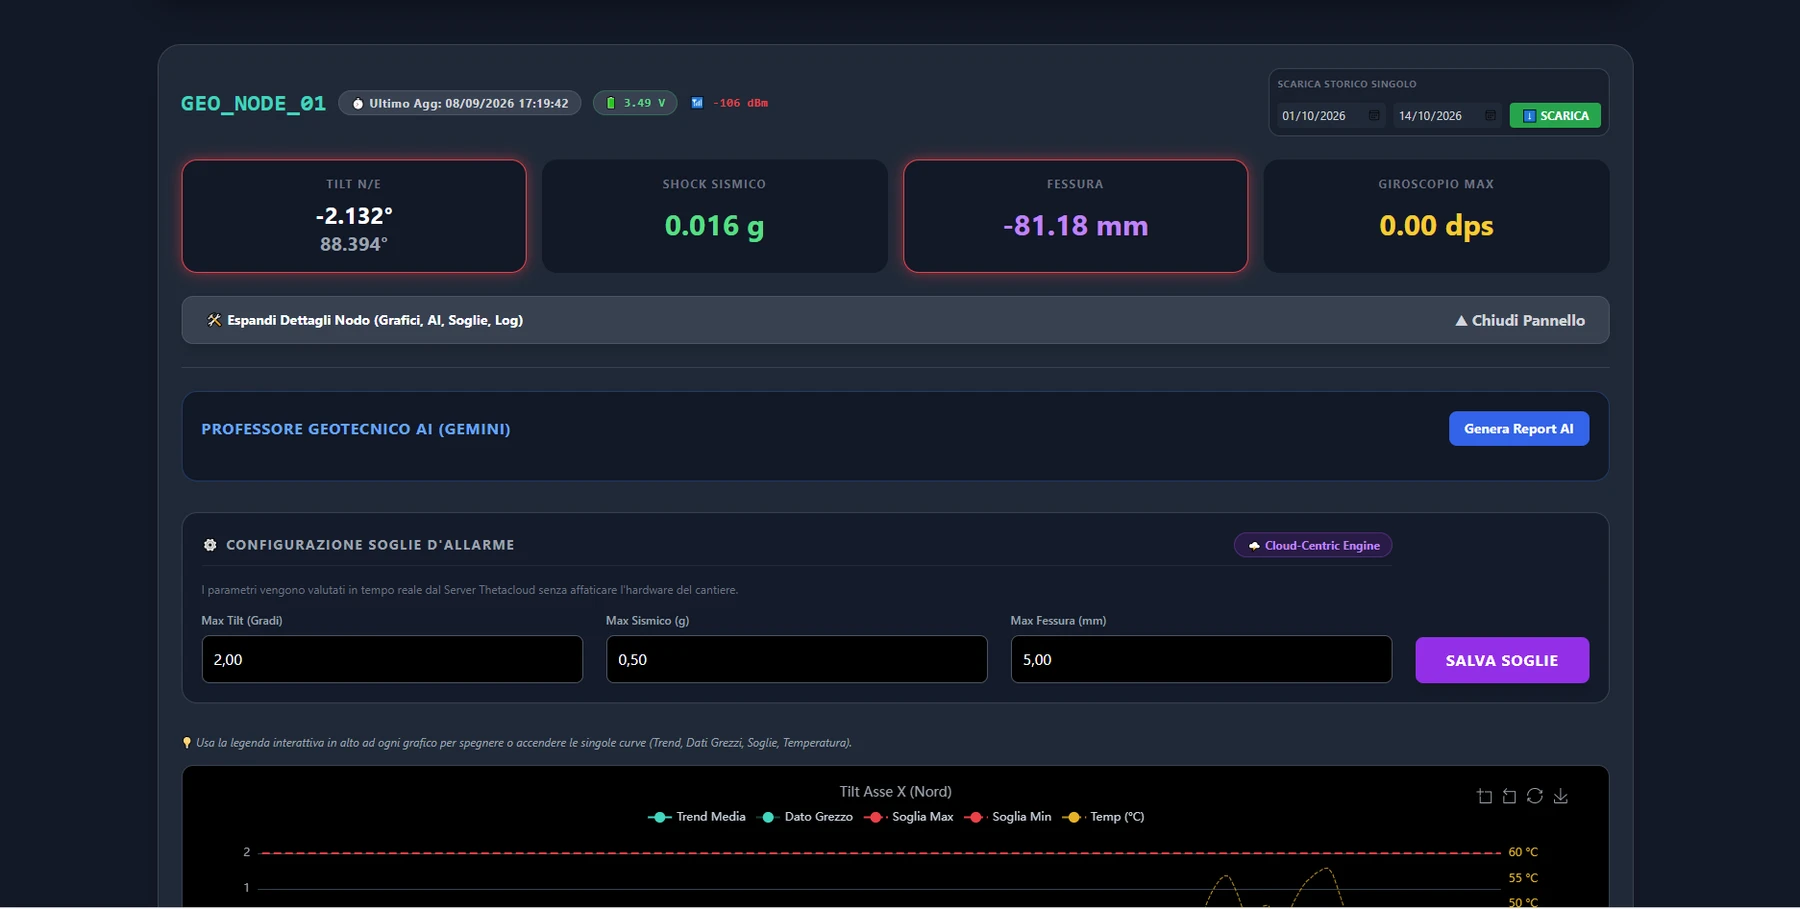The width and height of the screenshot is (1800, 909).
Task: Hide the Soglia Min line in legend
Action: (1007, 817)
